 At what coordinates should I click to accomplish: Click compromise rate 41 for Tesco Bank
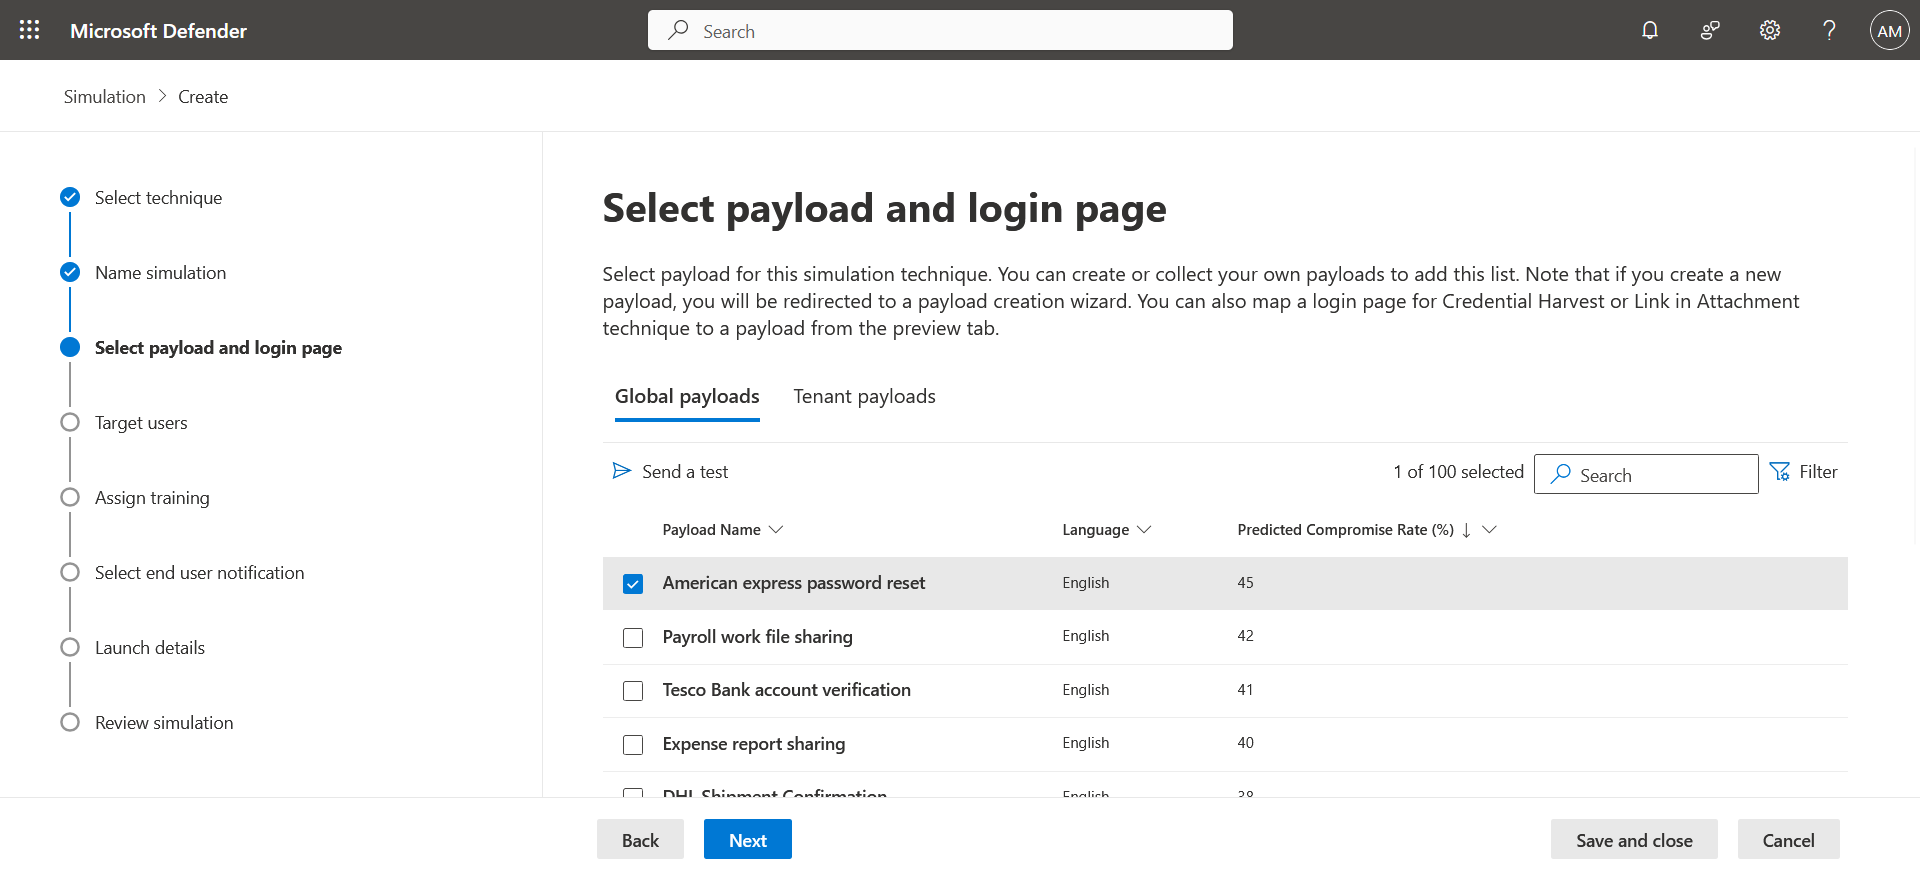tap(1245, 690)
